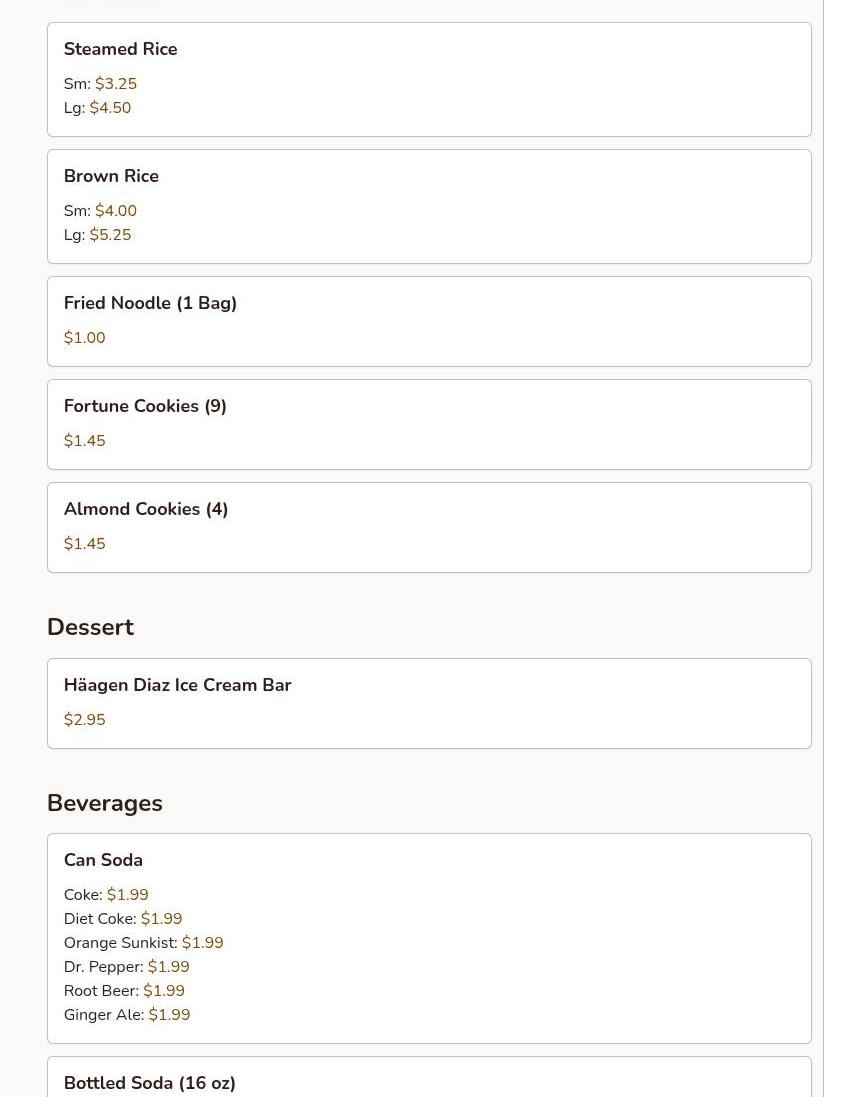Select the Almond Cookies (4) item
Image resolution: width=844 pixels, height=1097 pixels.
[x=146, y=509]
